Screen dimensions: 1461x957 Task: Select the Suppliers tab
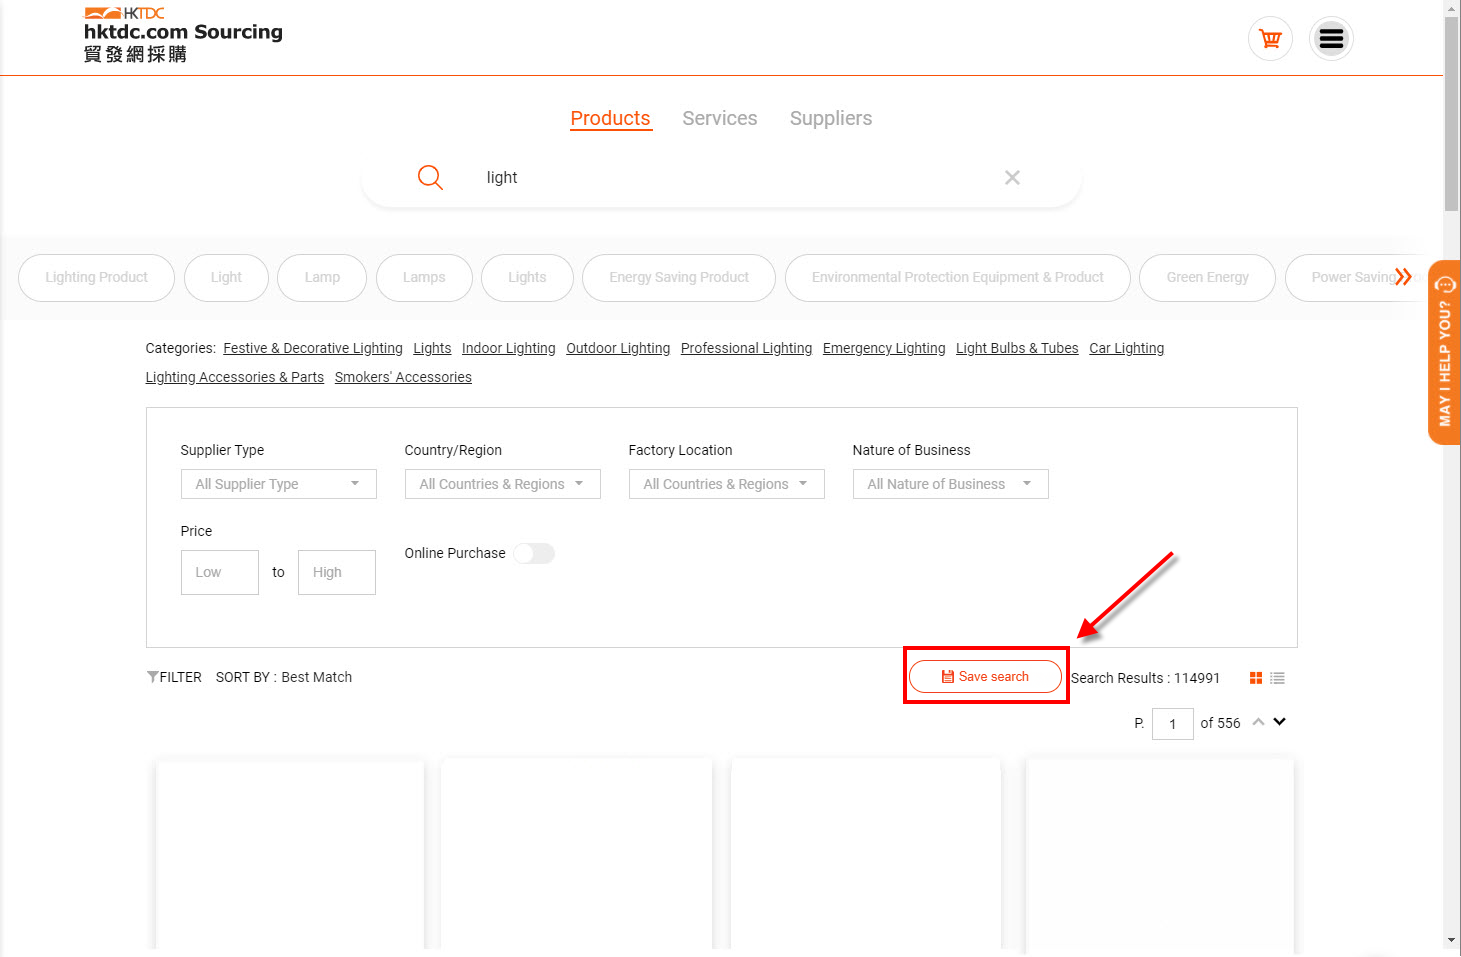coord(831,118)
